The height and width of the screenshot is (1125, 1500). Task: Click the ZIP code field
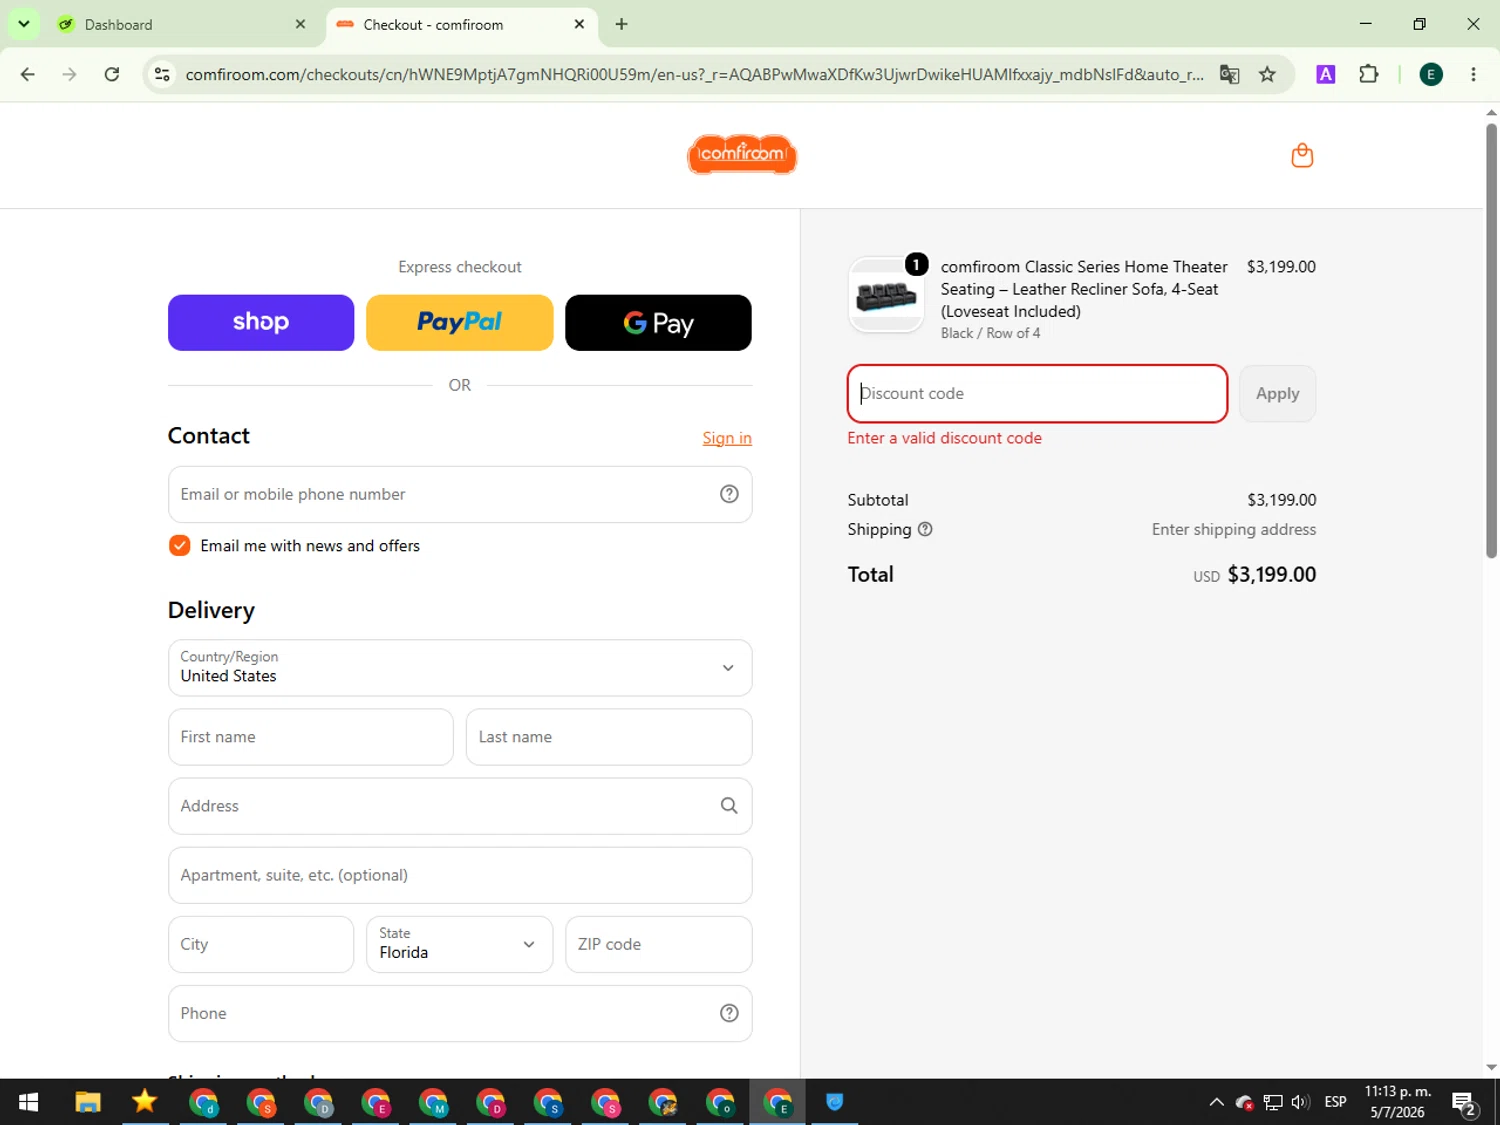pyautogui.click(x=658, y=944)
